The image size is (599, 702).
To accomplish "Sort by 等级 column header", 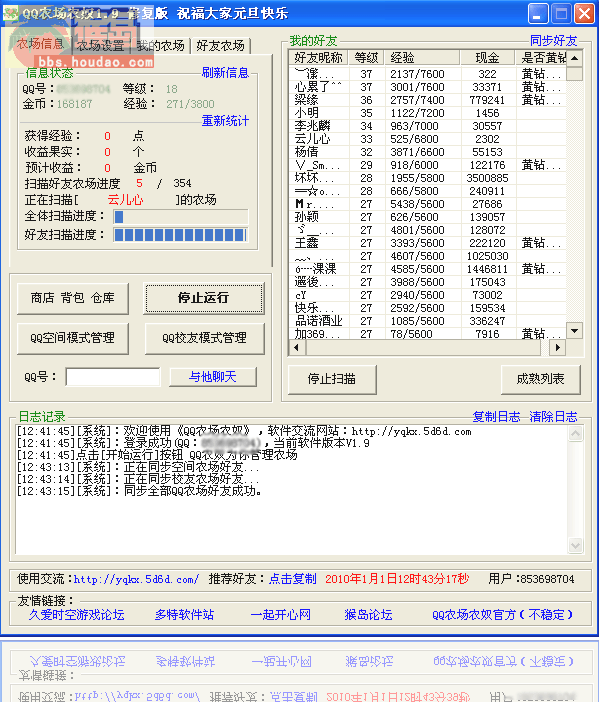I will 366,57.
